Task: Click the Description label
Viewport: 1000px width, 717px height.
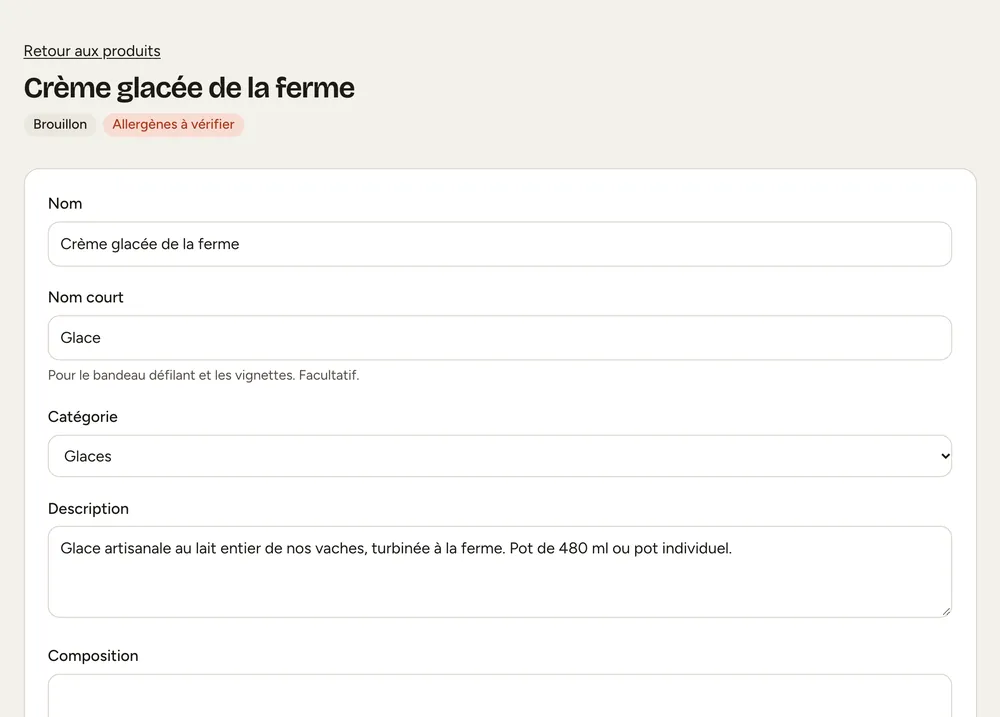Action: (x=88, y=508)
